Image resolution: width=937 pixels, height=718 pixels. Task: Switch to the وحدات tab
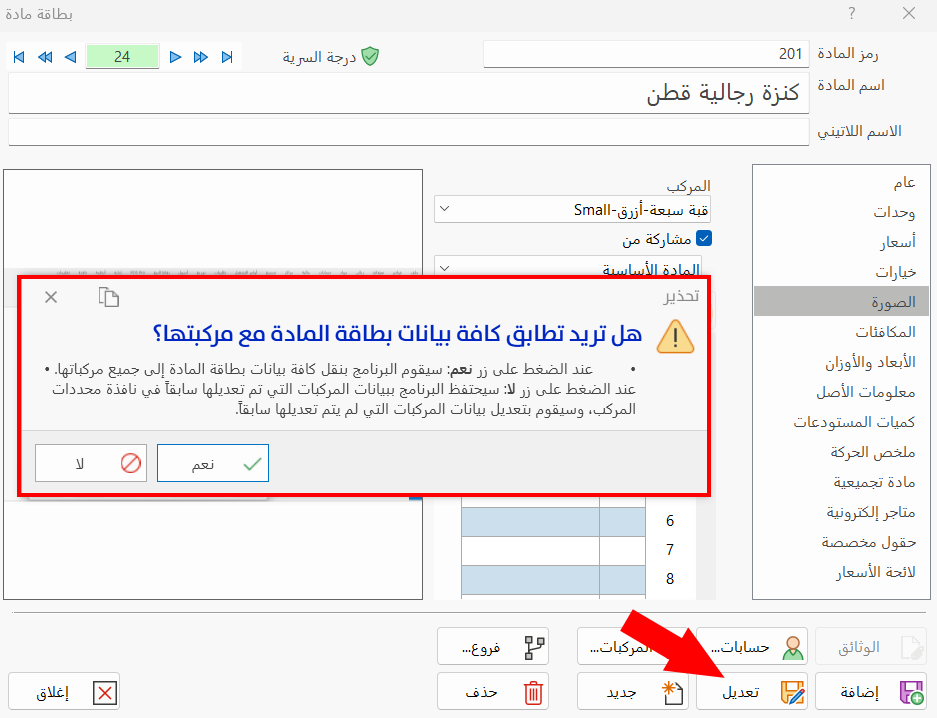pyautogui.click(x=841, y=211)
